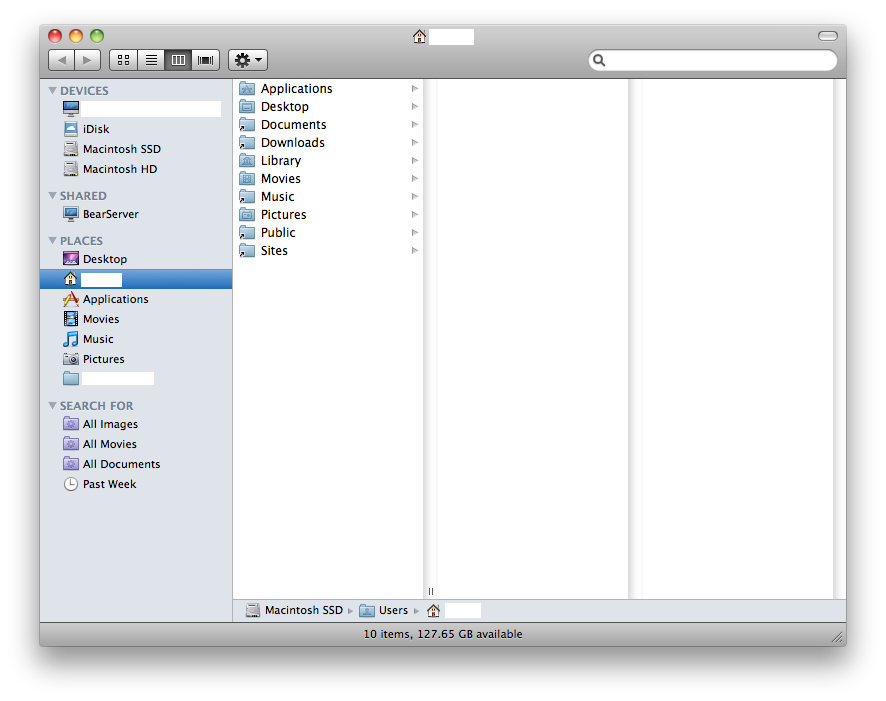The image size is (886, 701).
Task: Collapse the SHARED section
Action: [53, 195]
